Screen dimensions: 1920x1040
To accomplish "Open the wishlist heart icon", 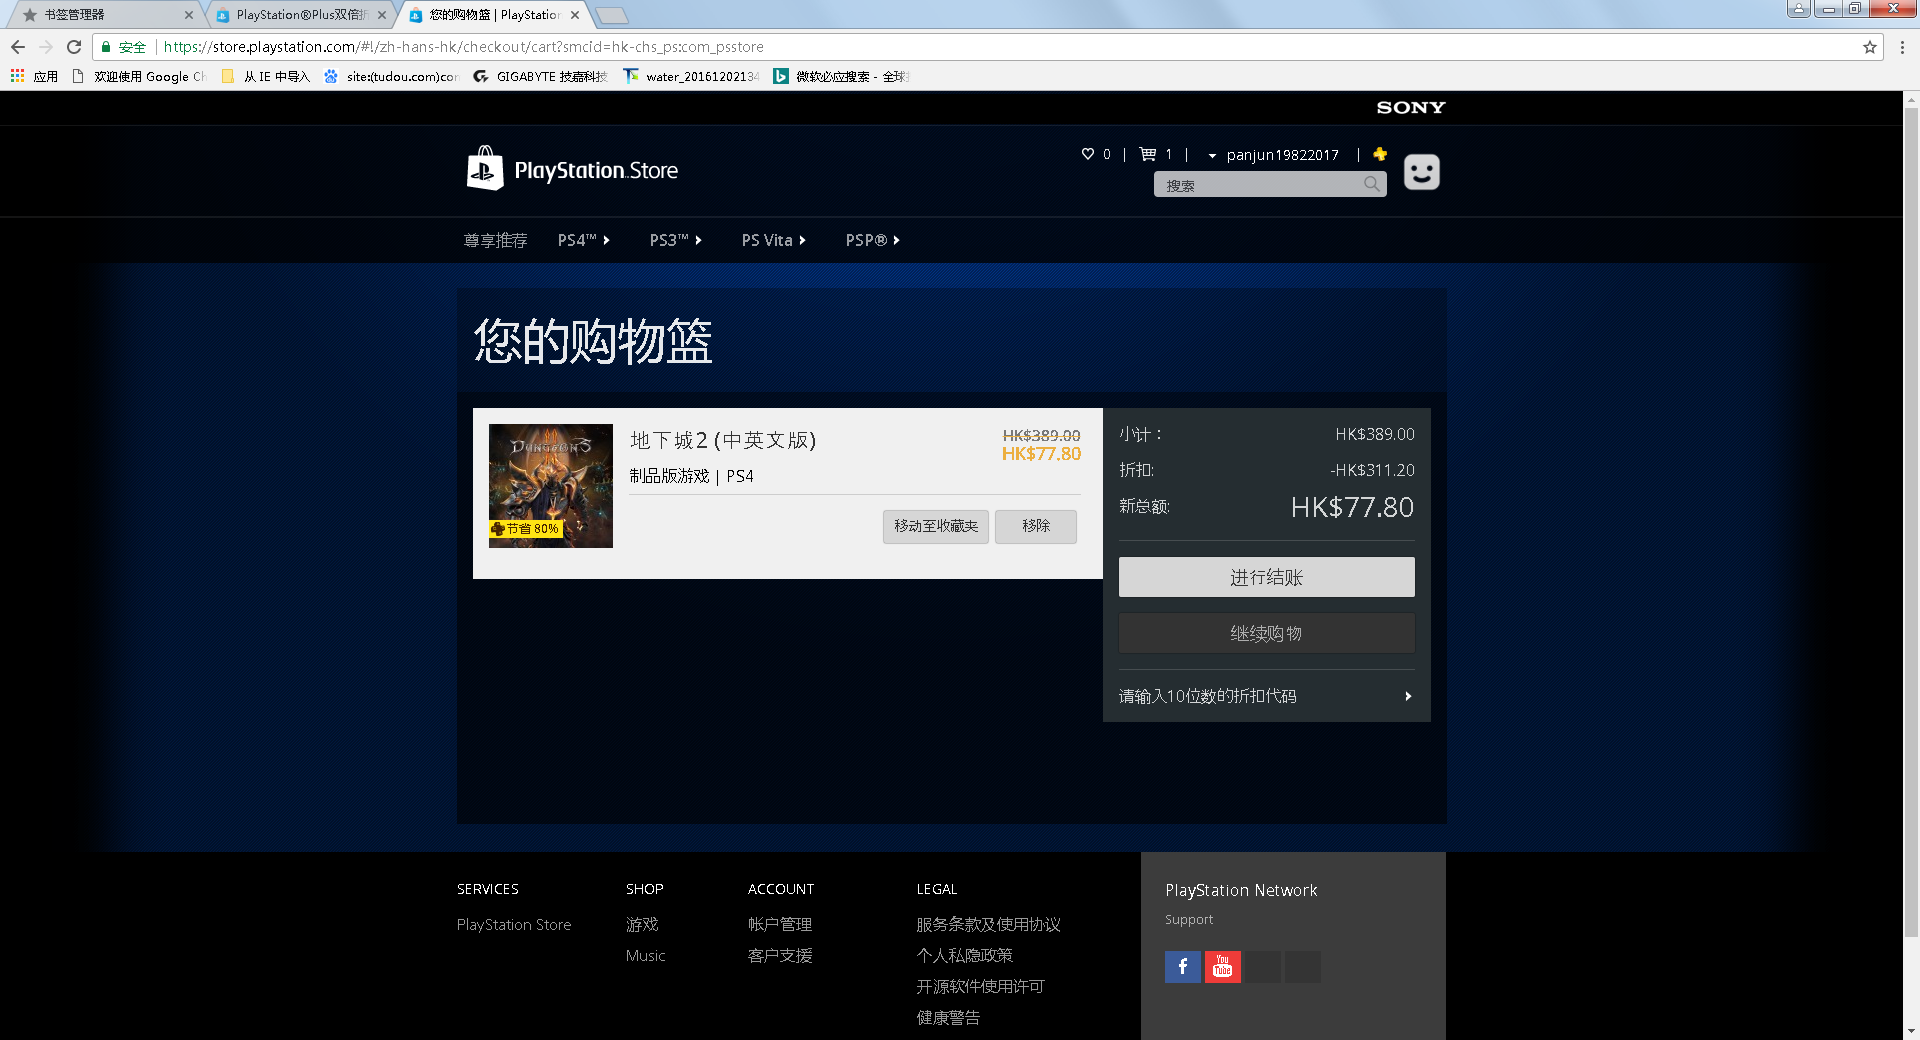I will tap(1088, 154).
